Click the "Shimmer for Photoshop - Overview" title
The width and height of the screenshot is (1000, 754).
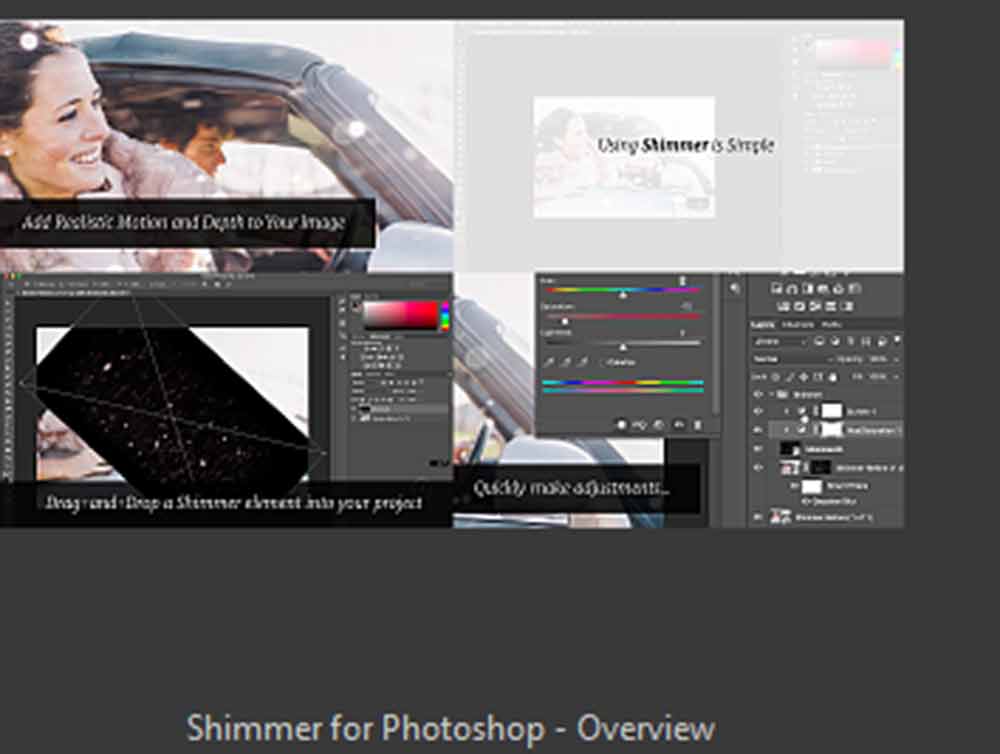(450, 728)
